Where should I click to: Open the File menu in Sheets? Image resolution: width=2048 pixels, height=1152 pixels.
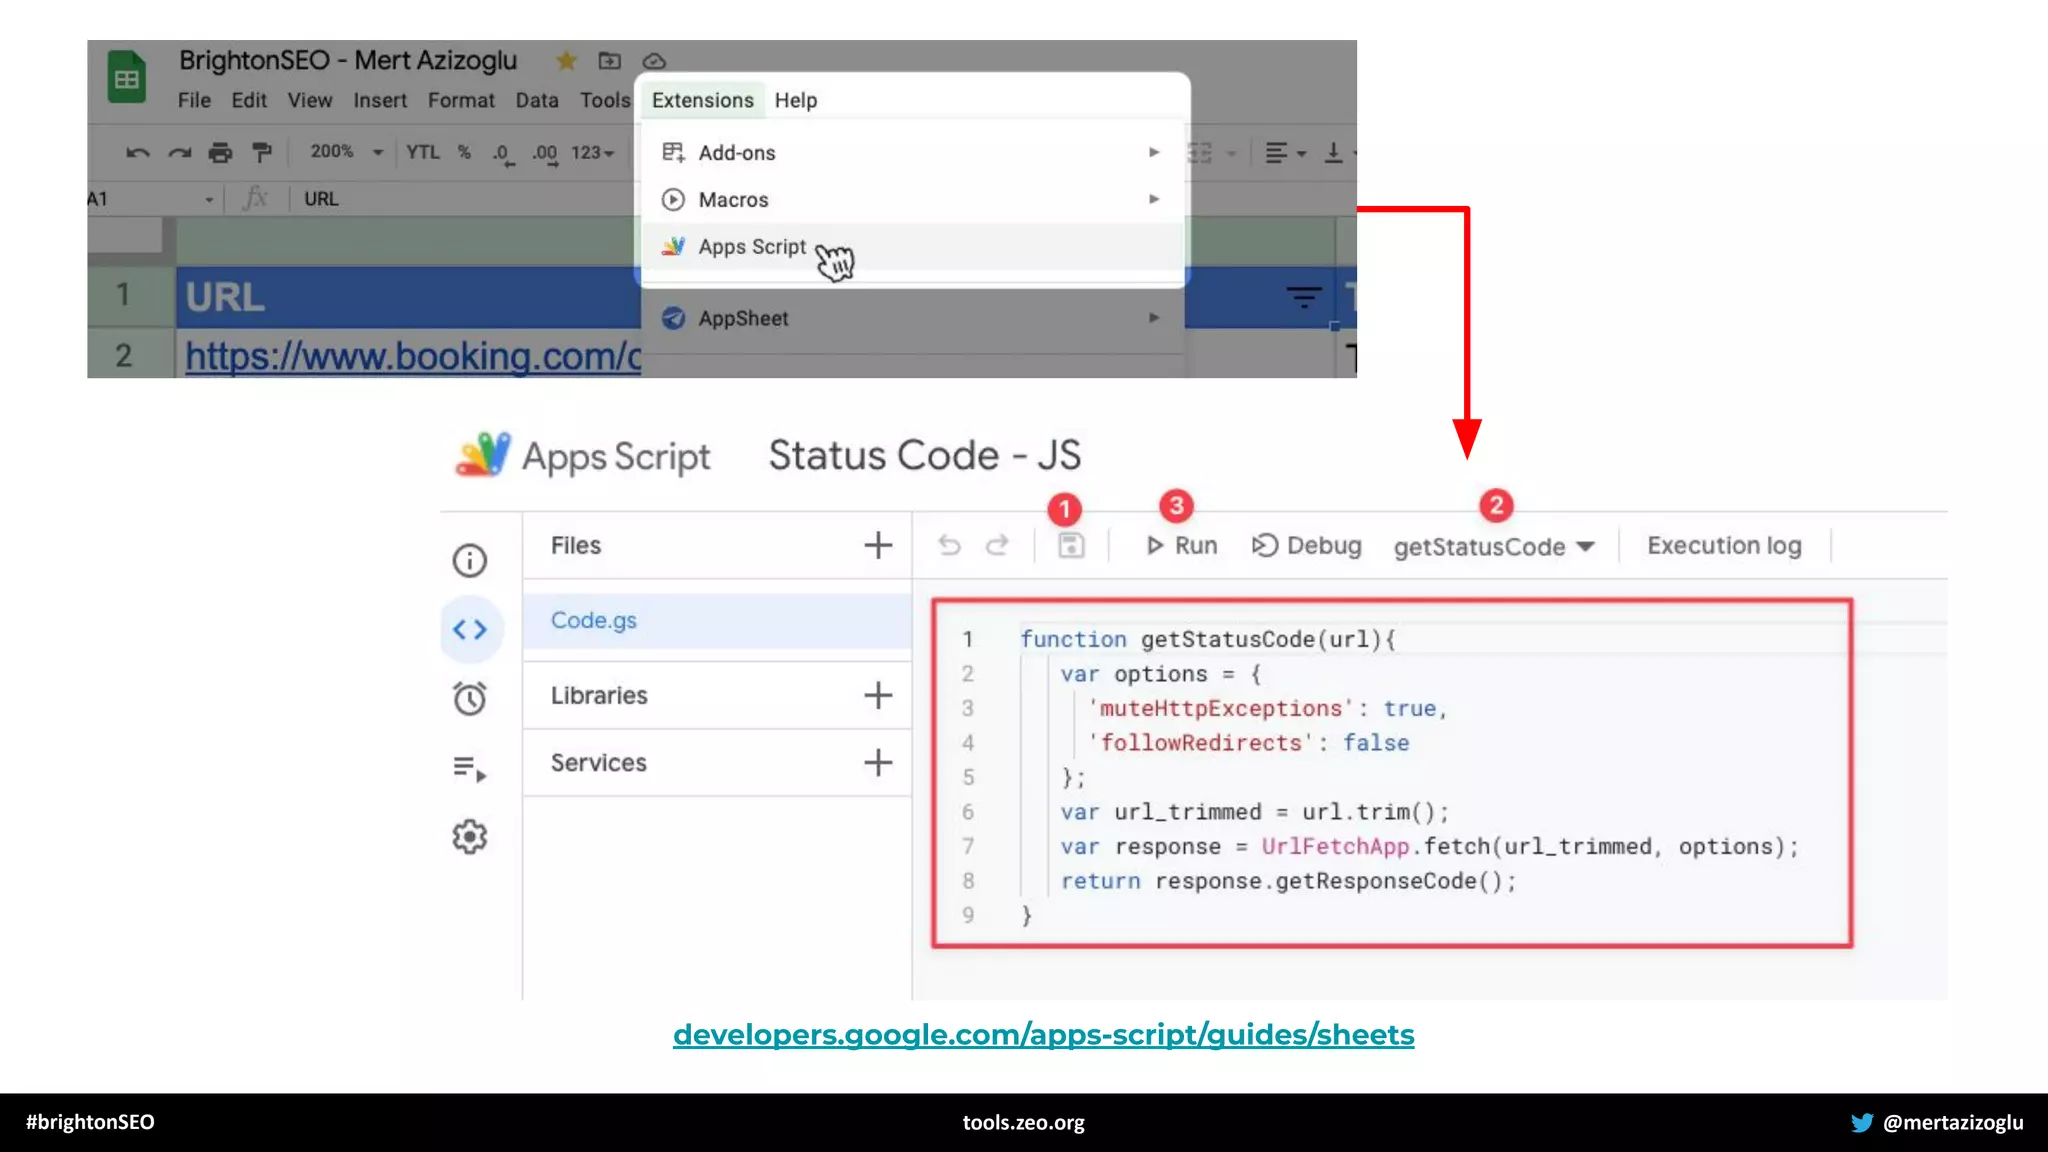[x=194, y=100]
